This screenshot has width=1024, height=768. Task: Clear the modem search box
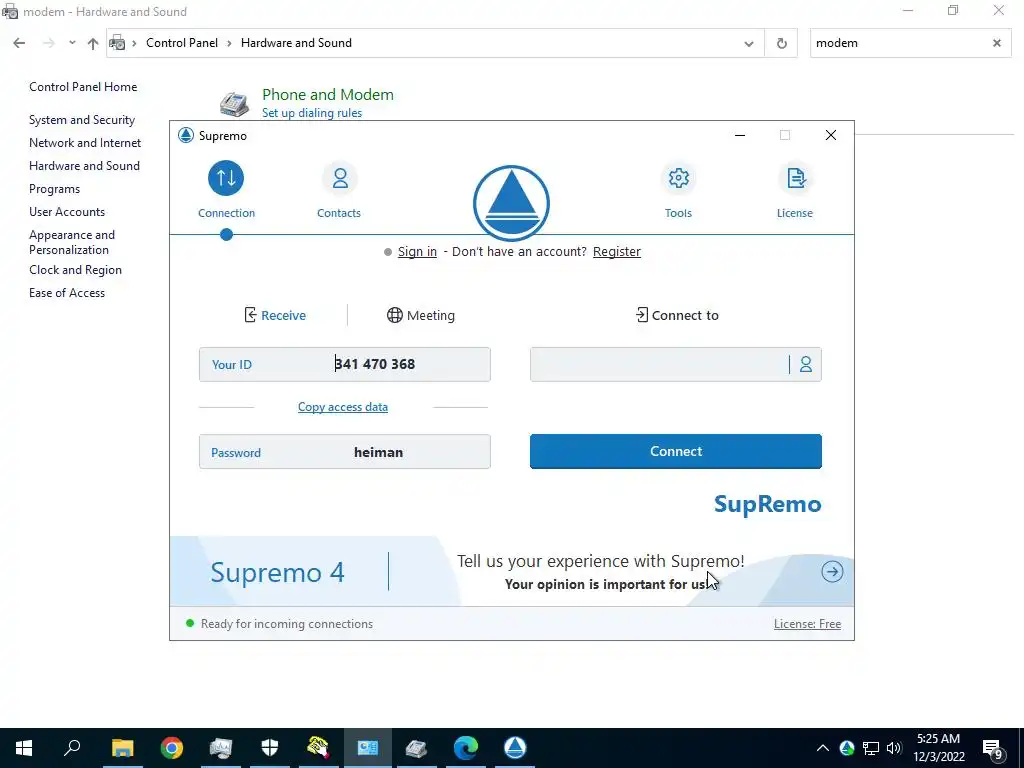point(997,43)
